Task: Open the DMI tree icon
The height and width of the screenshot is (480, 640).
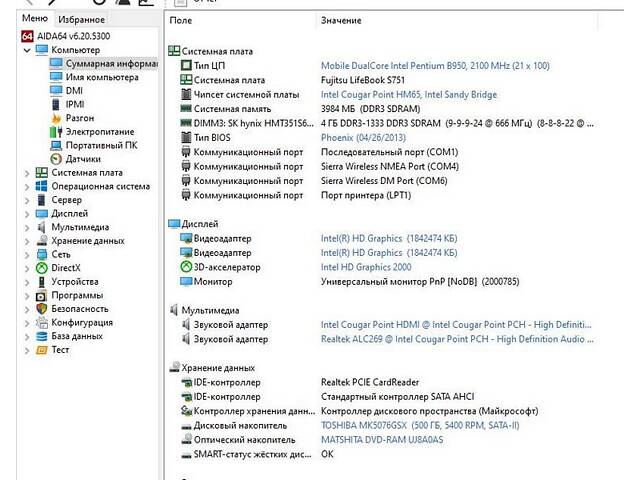Action: 56,91
